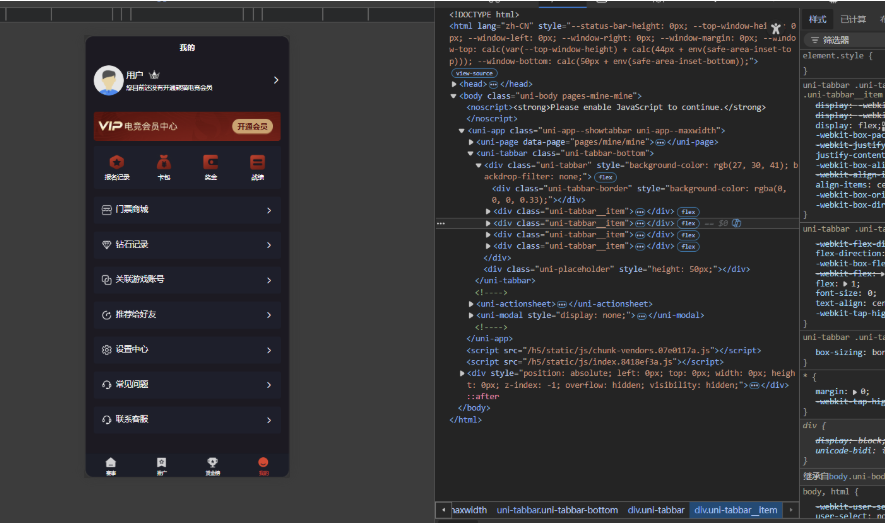Screen dimensions: 885x523
Task: Open the 卡包 money bag icon
Action: point(164,162)
